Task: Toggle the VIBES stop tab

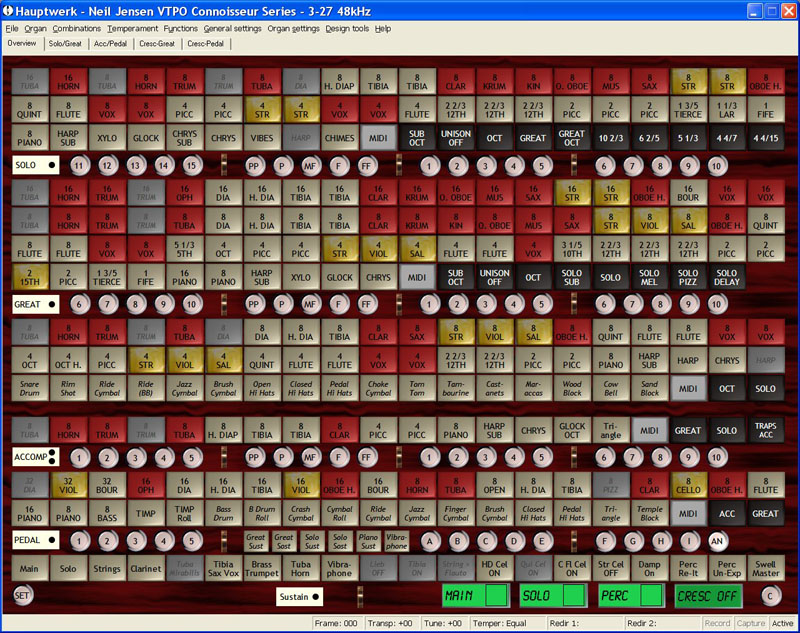Action: (x=262, y=138)
